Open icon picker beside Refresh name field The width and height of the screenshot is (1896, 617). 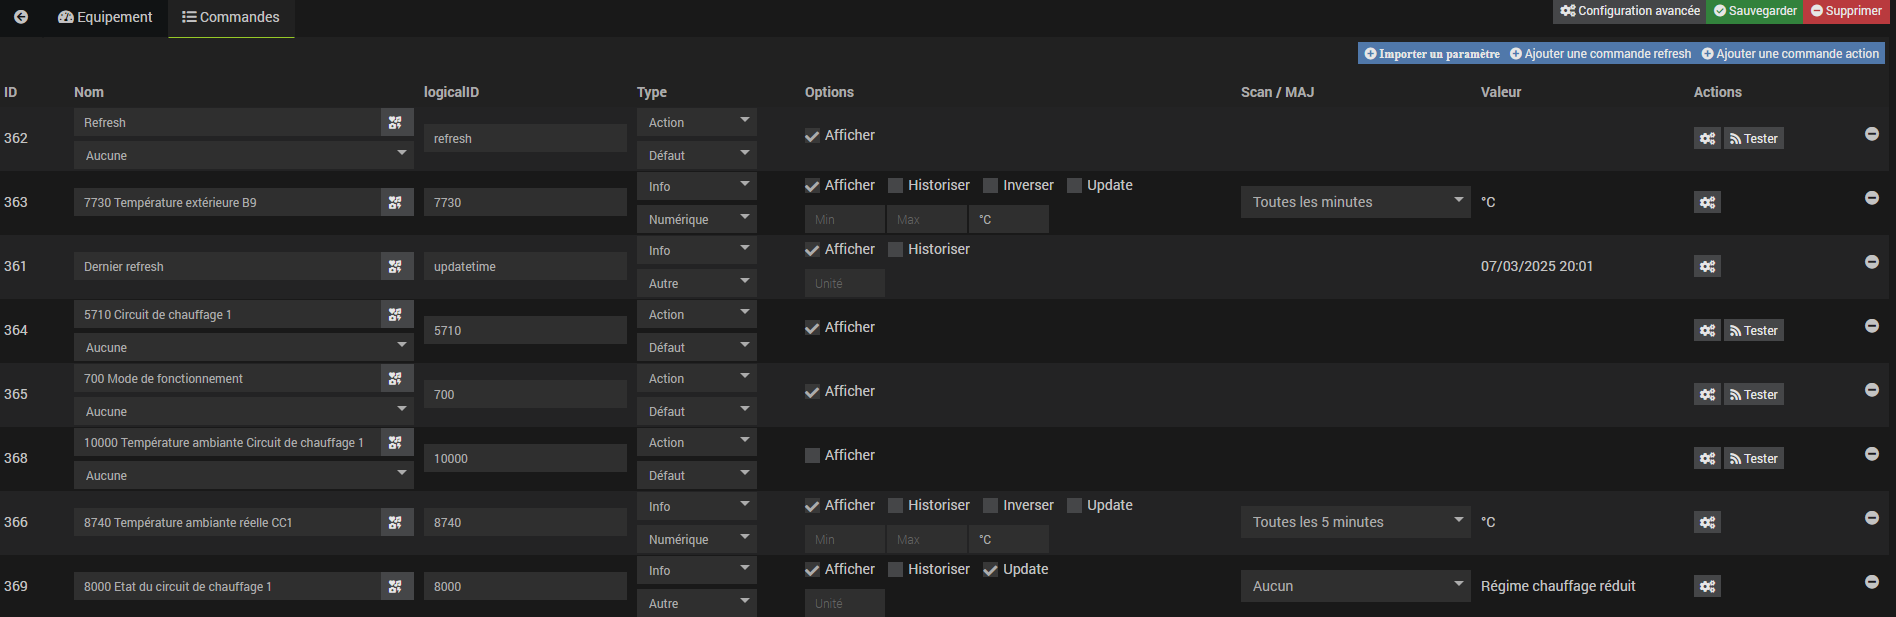pos(396,123)
